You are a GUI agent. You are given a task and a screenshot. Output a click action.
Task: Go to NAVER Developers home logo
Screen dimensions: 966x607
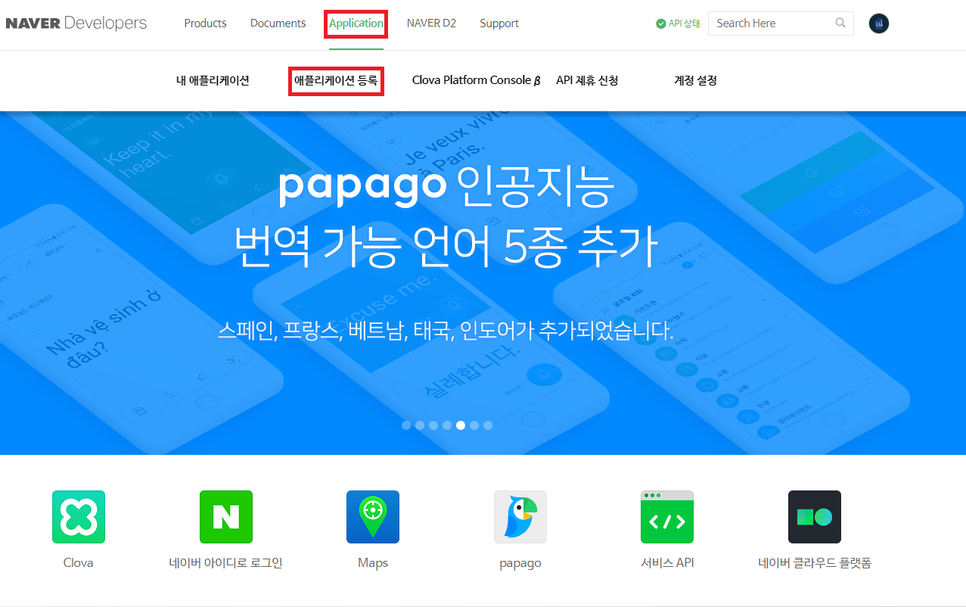click(x=76, y=23)
